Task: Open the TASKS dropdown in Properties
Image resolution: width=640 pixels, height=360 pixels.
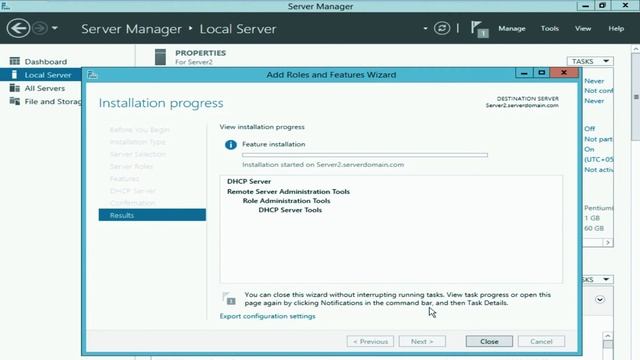Action: pyautogui.click(x=590, y=61)
